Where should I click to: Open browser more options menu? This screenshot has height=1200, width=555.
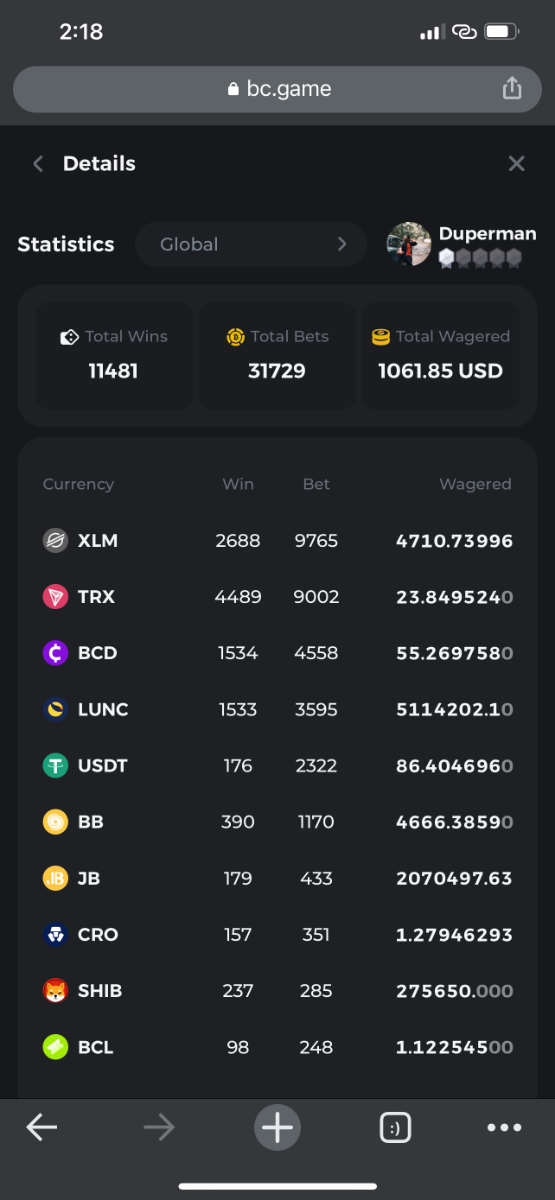click(x=504, y=1128)
